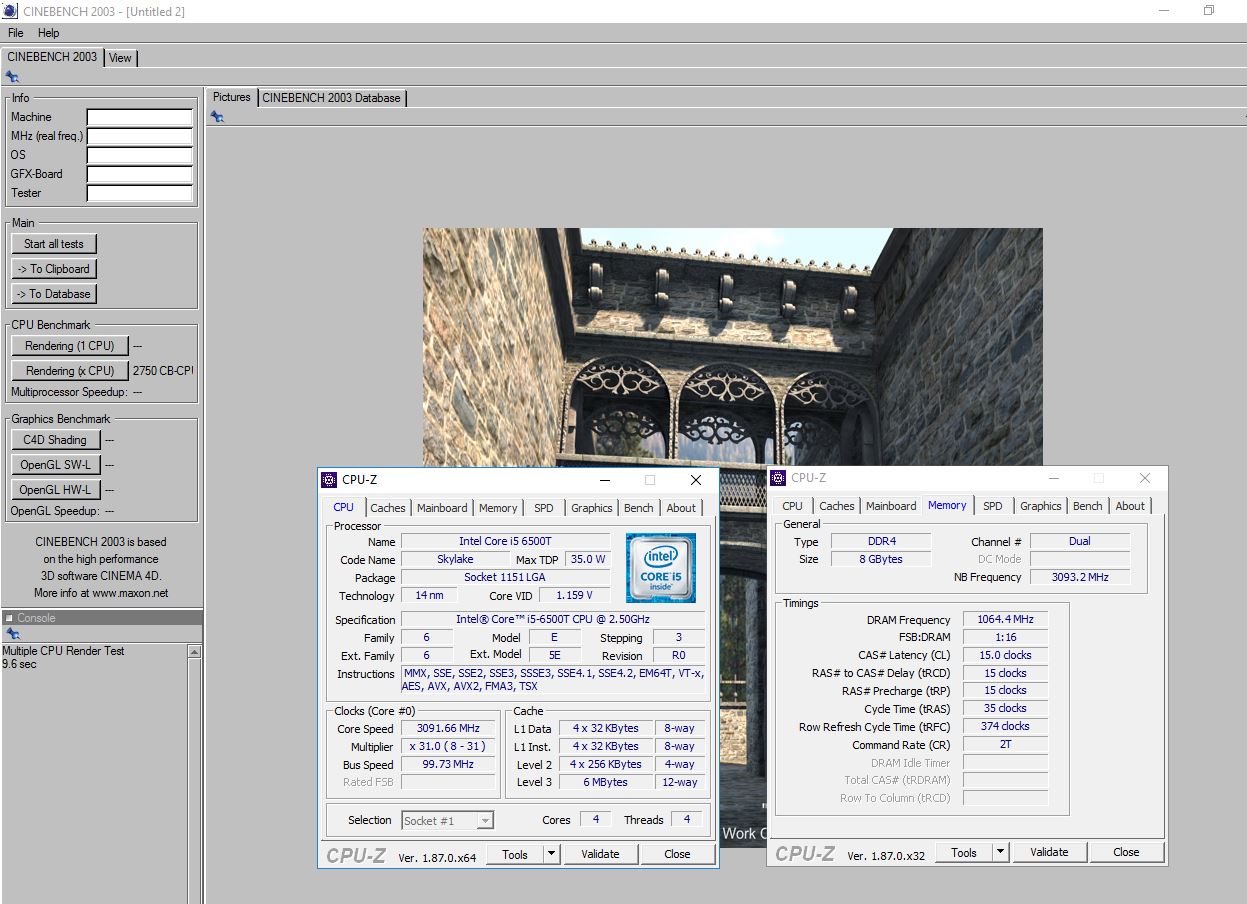The image size is (1247, 904).
Task: Open the Socket #1 selection dropdown
Action: [447, 820]
